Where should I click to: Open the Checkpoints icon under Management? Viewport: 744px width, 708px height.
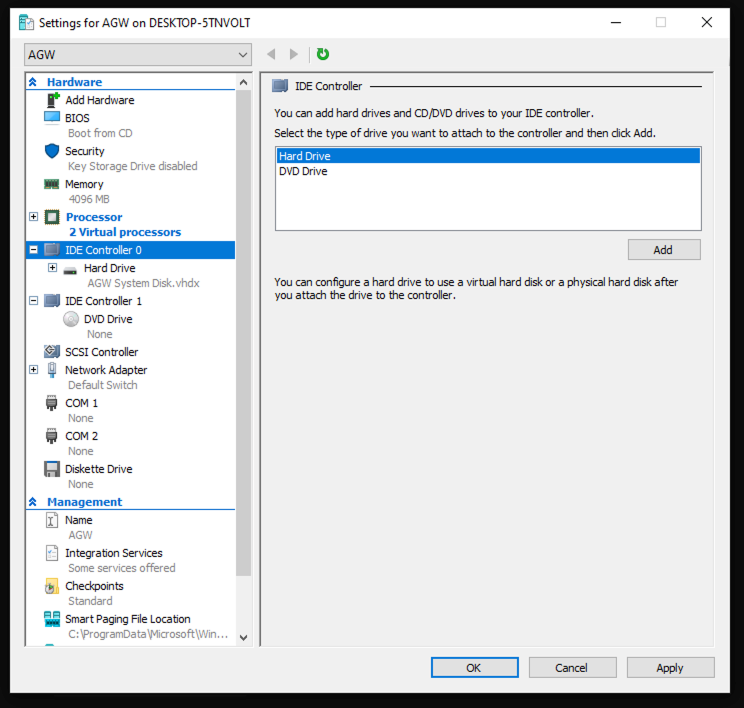pos(53,586)
